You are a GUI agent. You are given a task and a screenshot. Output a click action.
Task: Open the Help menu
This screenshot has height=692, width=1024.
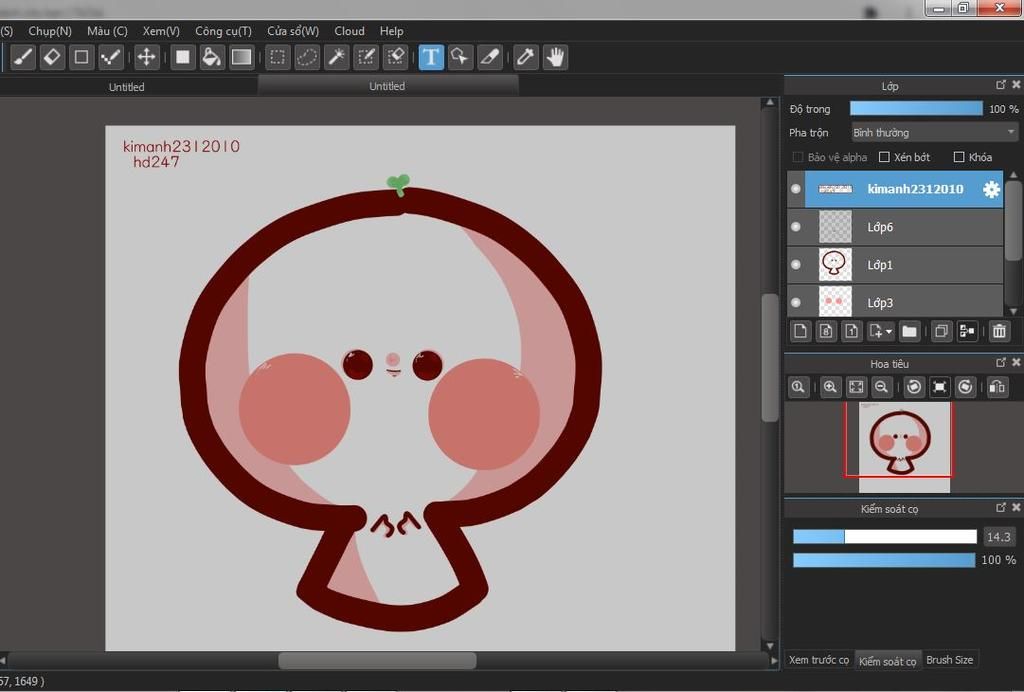tap(392, 31)
